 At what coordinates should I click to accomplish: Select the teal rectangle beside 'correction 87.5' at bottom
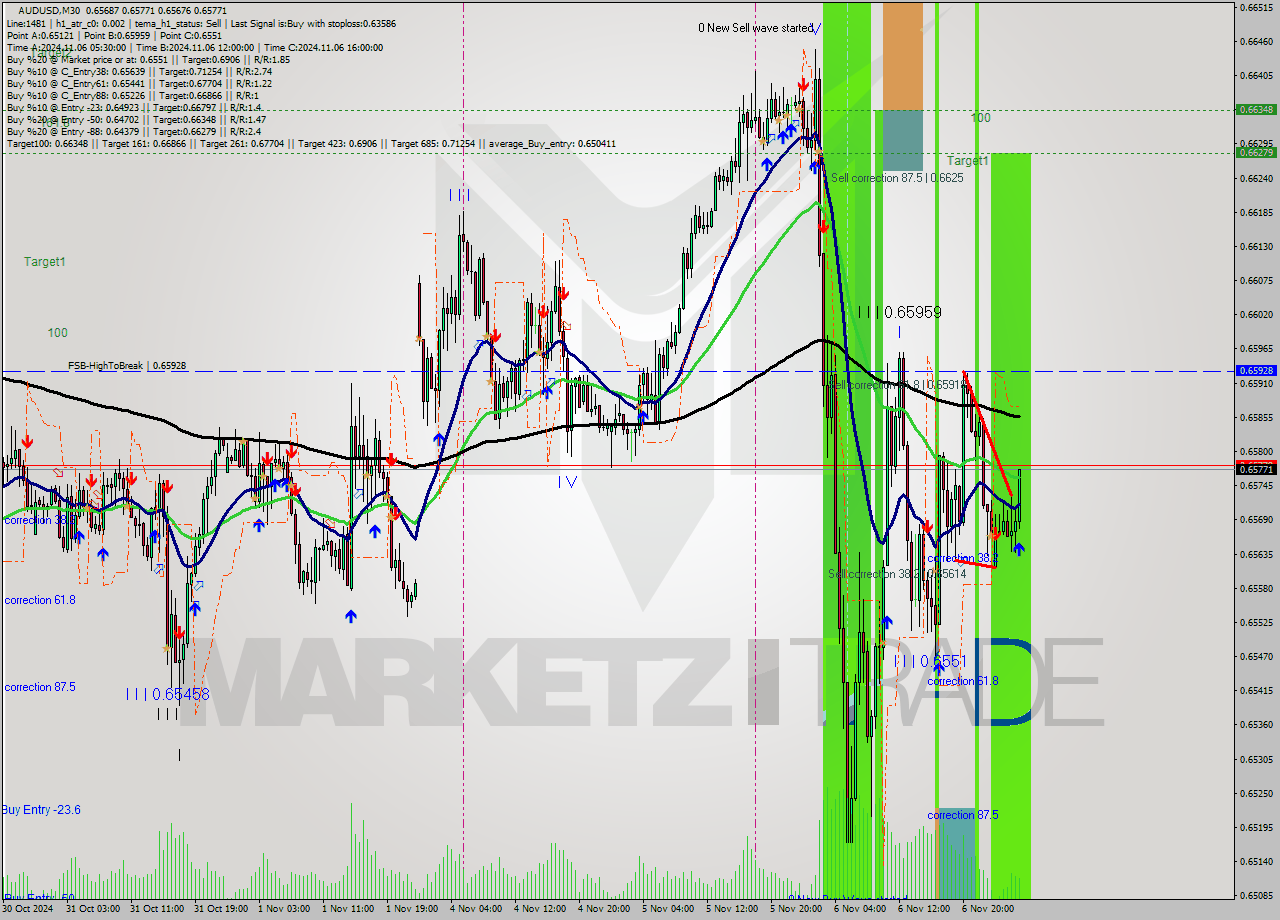(957, 852)
